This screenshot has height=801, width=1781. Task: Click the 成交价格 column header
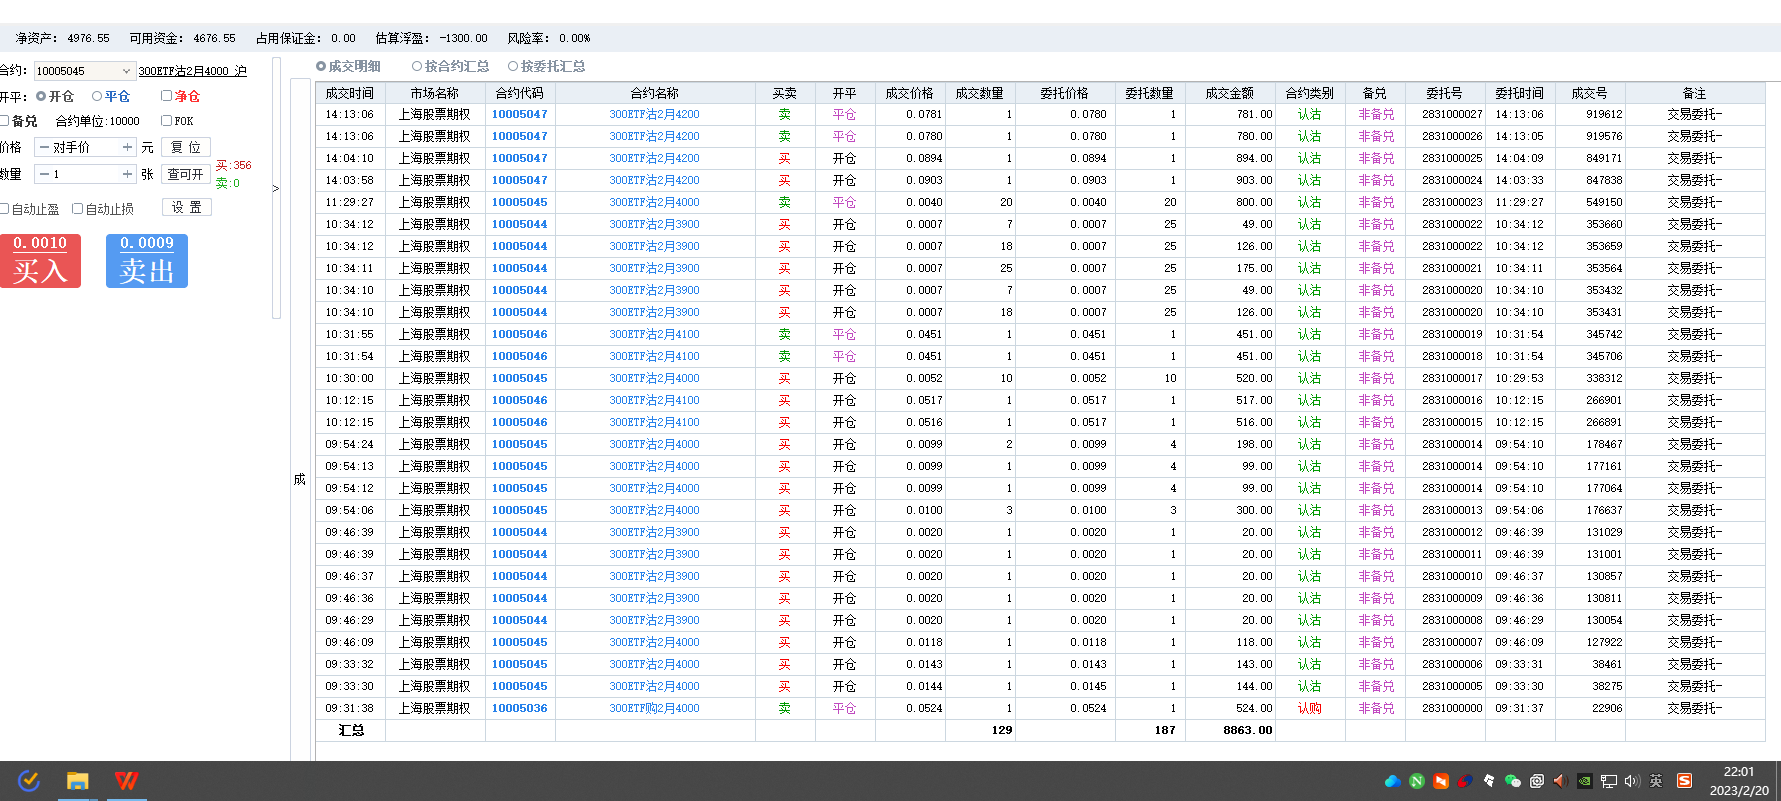coord(909,93)
